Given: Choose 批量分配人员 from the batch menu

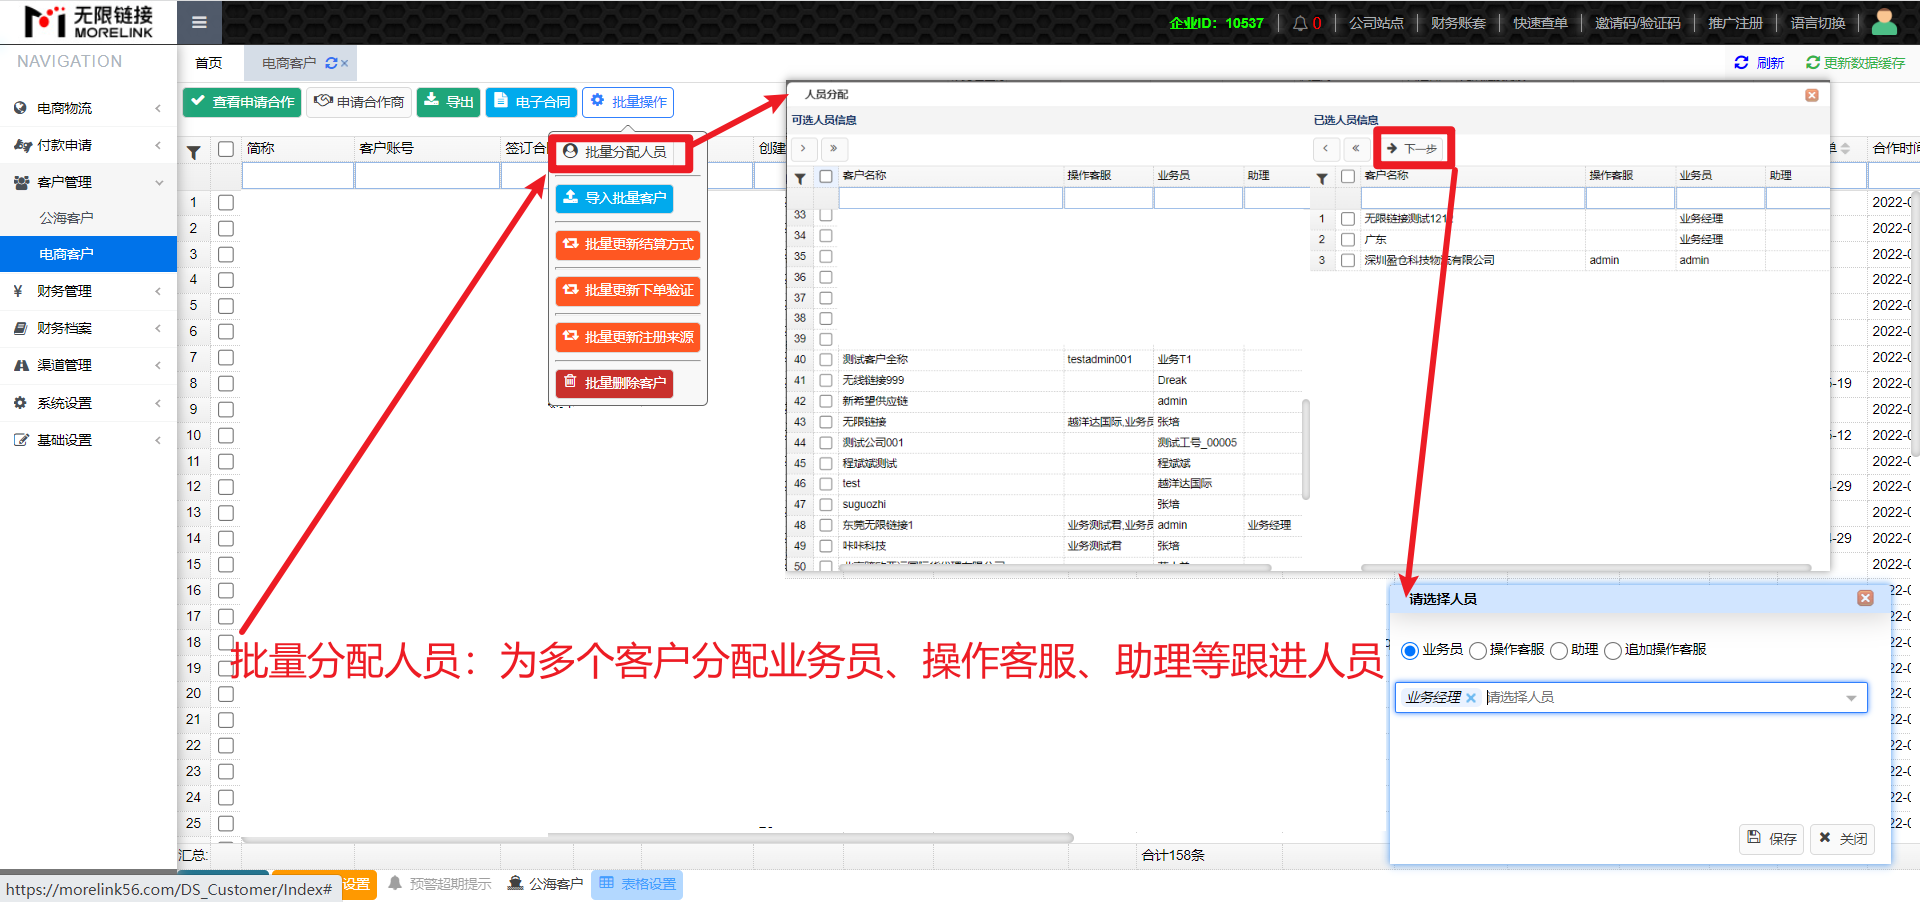Looking at the screenshot, I should click(x=615, y=152).
